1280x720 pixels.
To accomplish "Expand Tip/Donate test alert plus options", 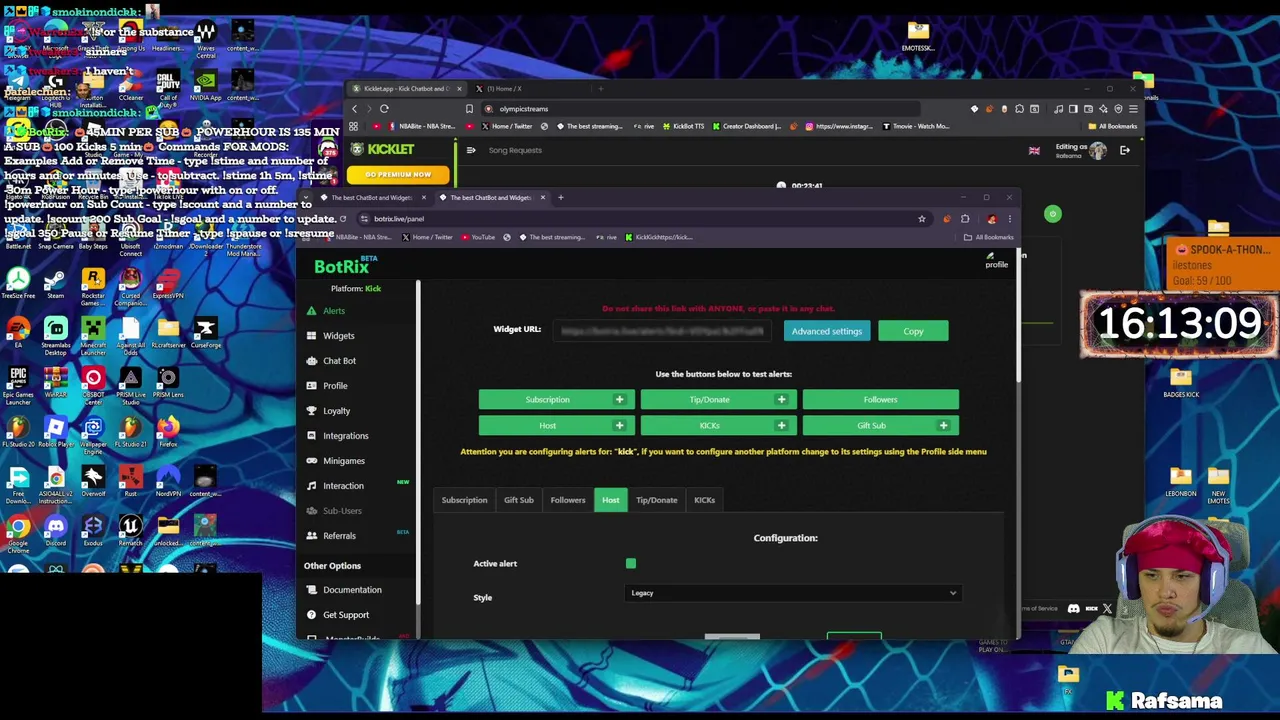I will [781, 400].
